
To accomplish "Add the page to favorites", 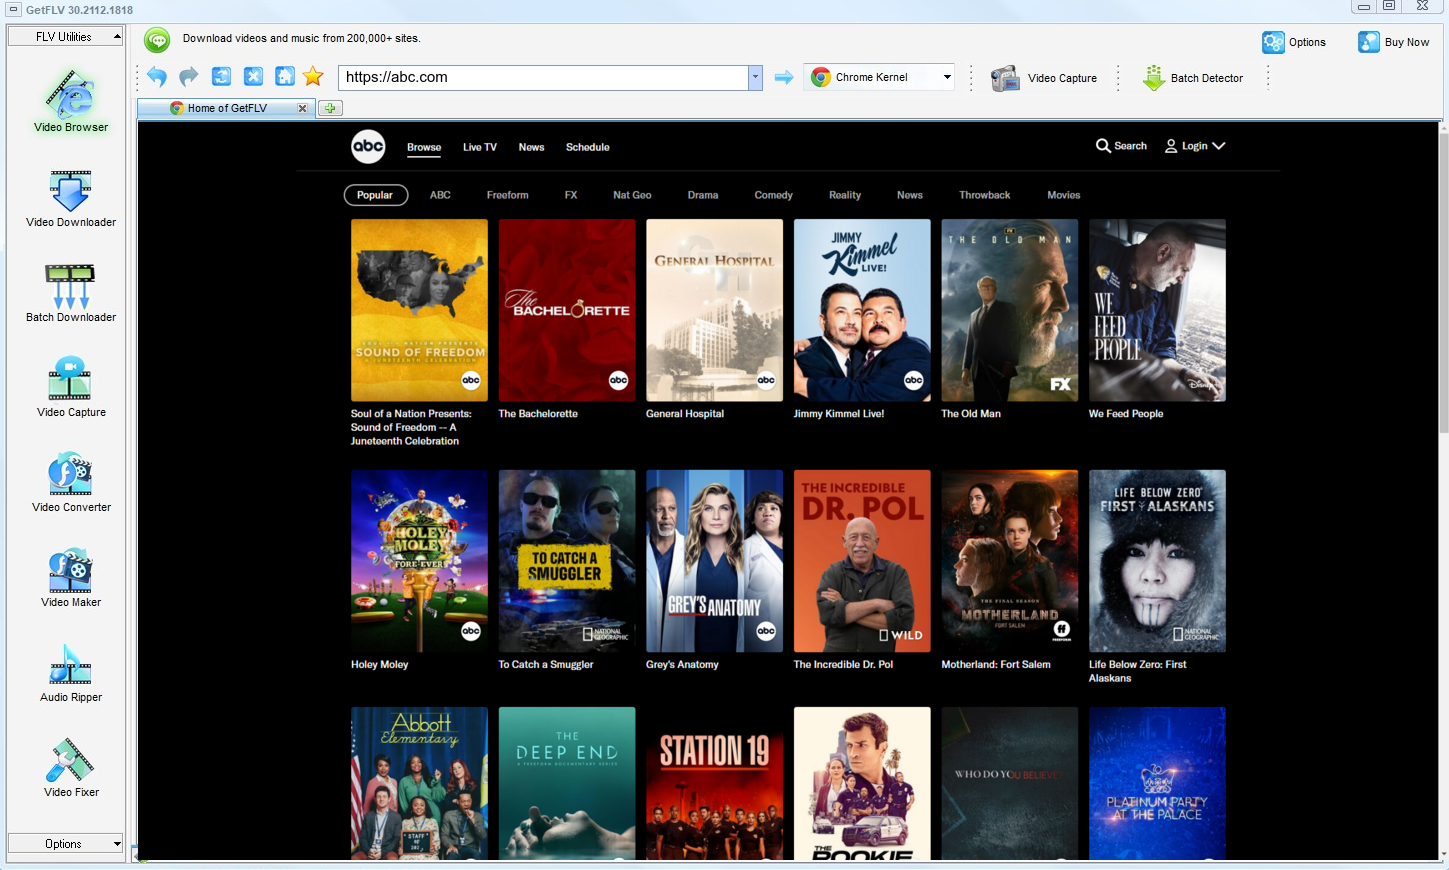I will click(x=313, y=77).
